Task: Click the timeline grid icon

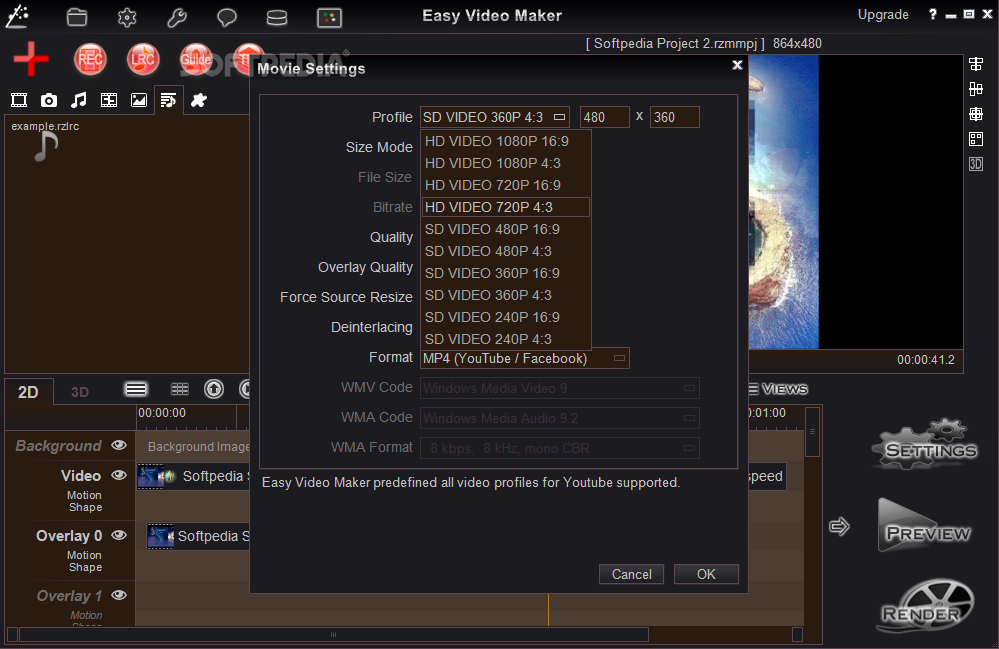Action: pos(180,389)
